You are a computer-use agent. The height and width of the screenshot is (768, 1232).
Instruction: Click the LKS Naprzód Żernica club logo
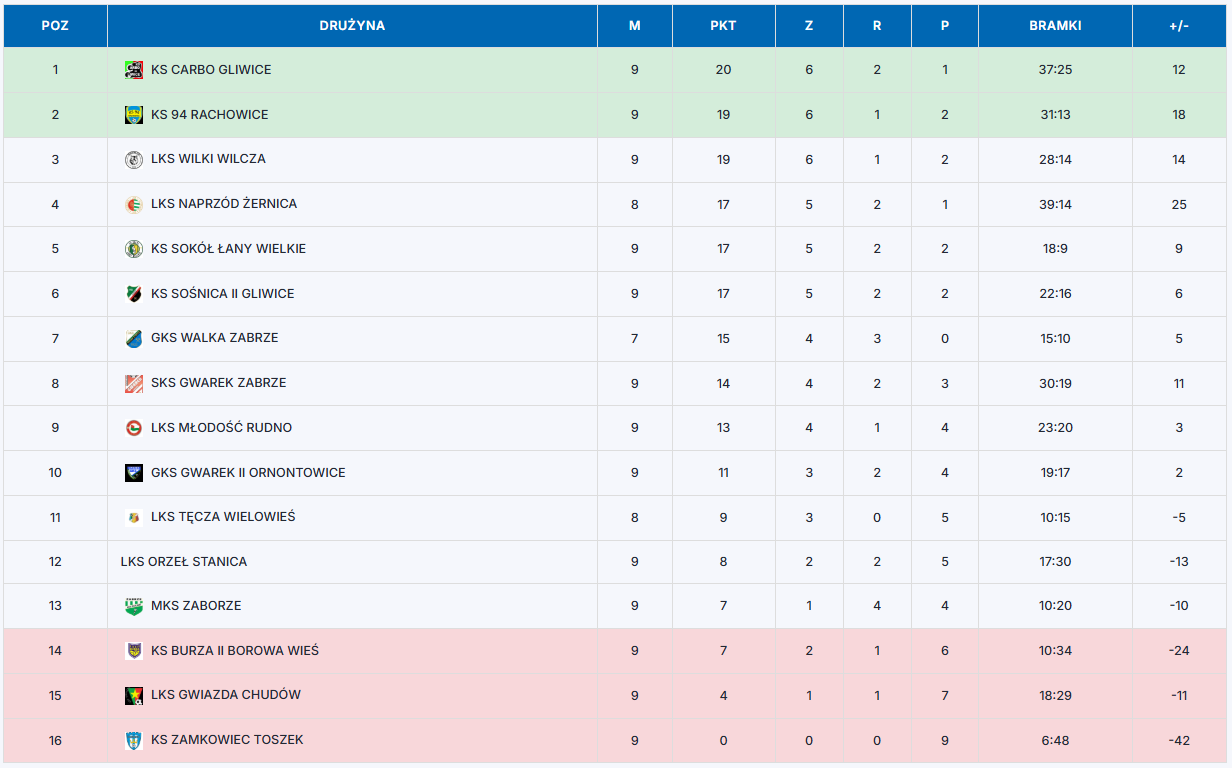tap(134, 204)
